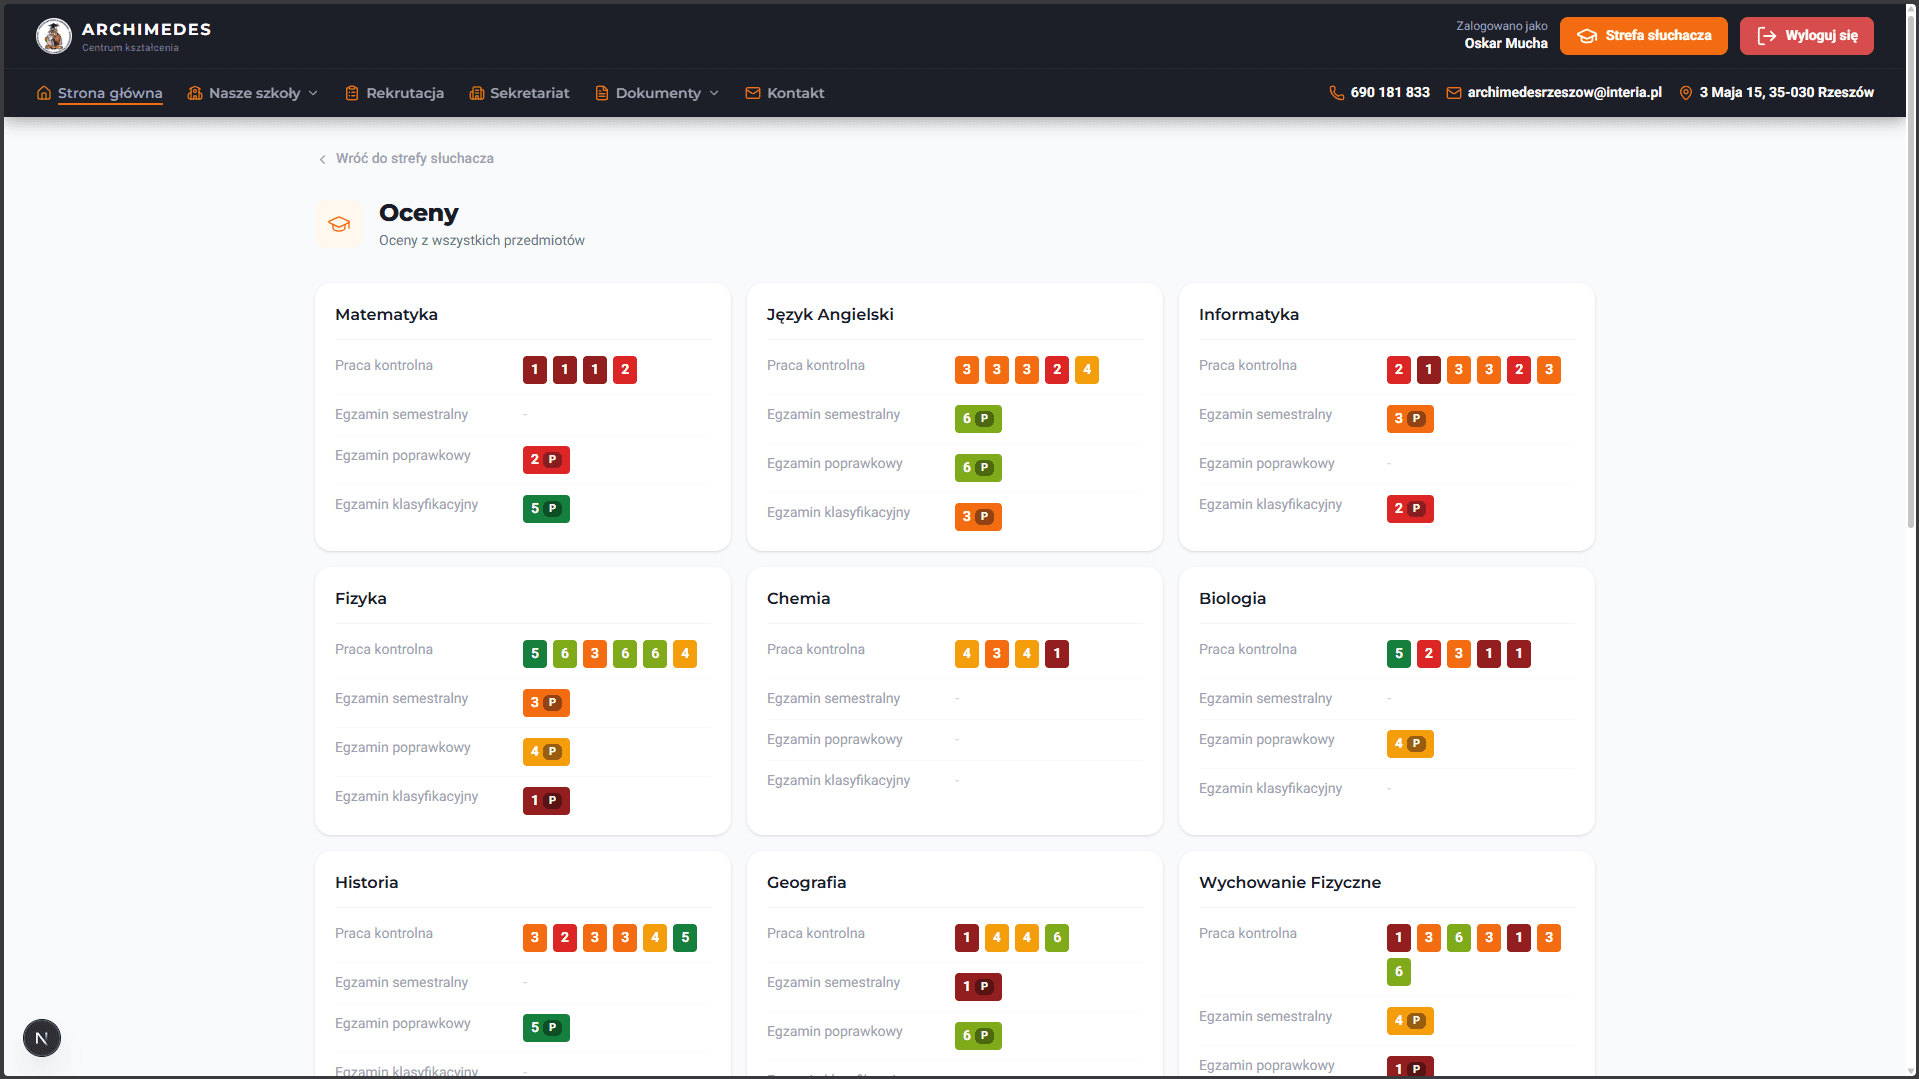The height and width of the screenshot is (1079, 1919).
Task: Click the Archimedes logo emblem
Action: pyautogui.click(x=54, y=36)
